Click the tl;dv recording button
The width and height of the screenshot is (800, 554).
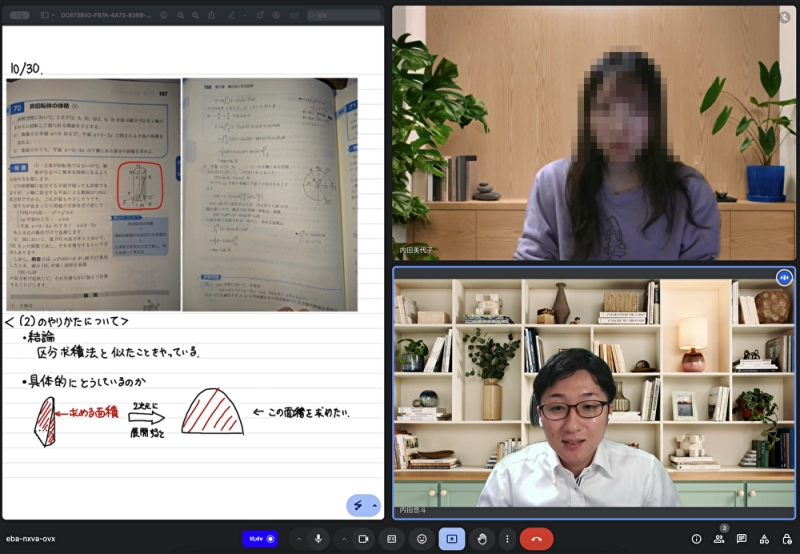(260, 539)
